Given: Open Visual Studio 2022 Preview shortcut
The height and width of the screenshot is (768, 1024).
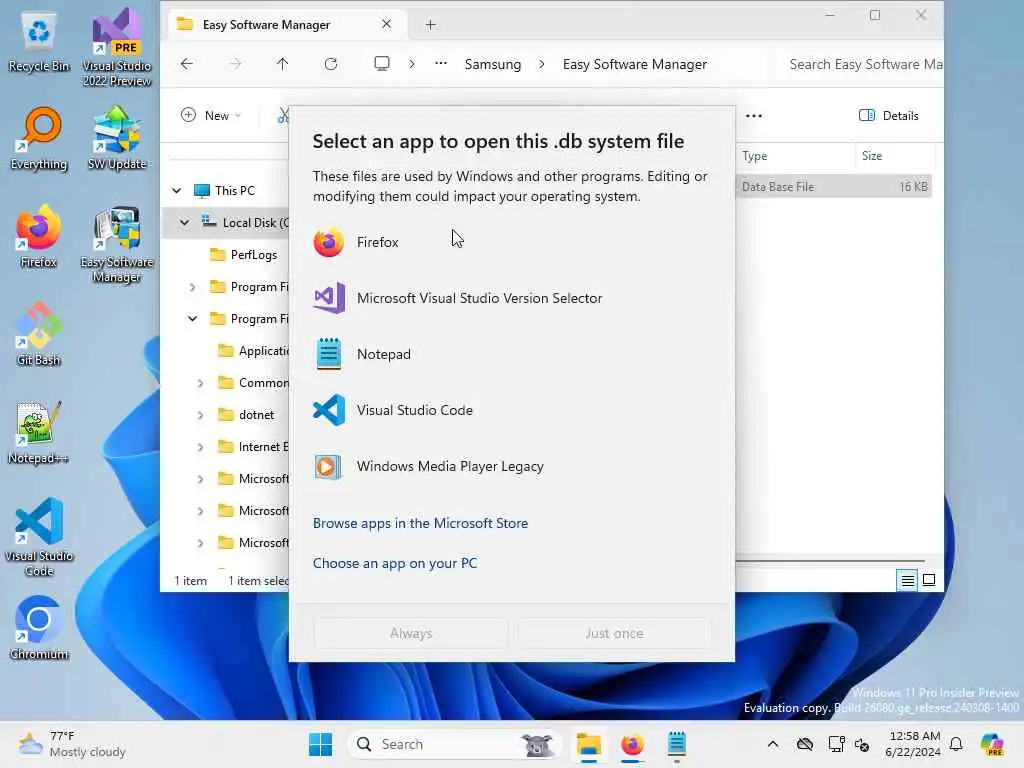Looking at the screenshot, I should [x=117, y=47].
